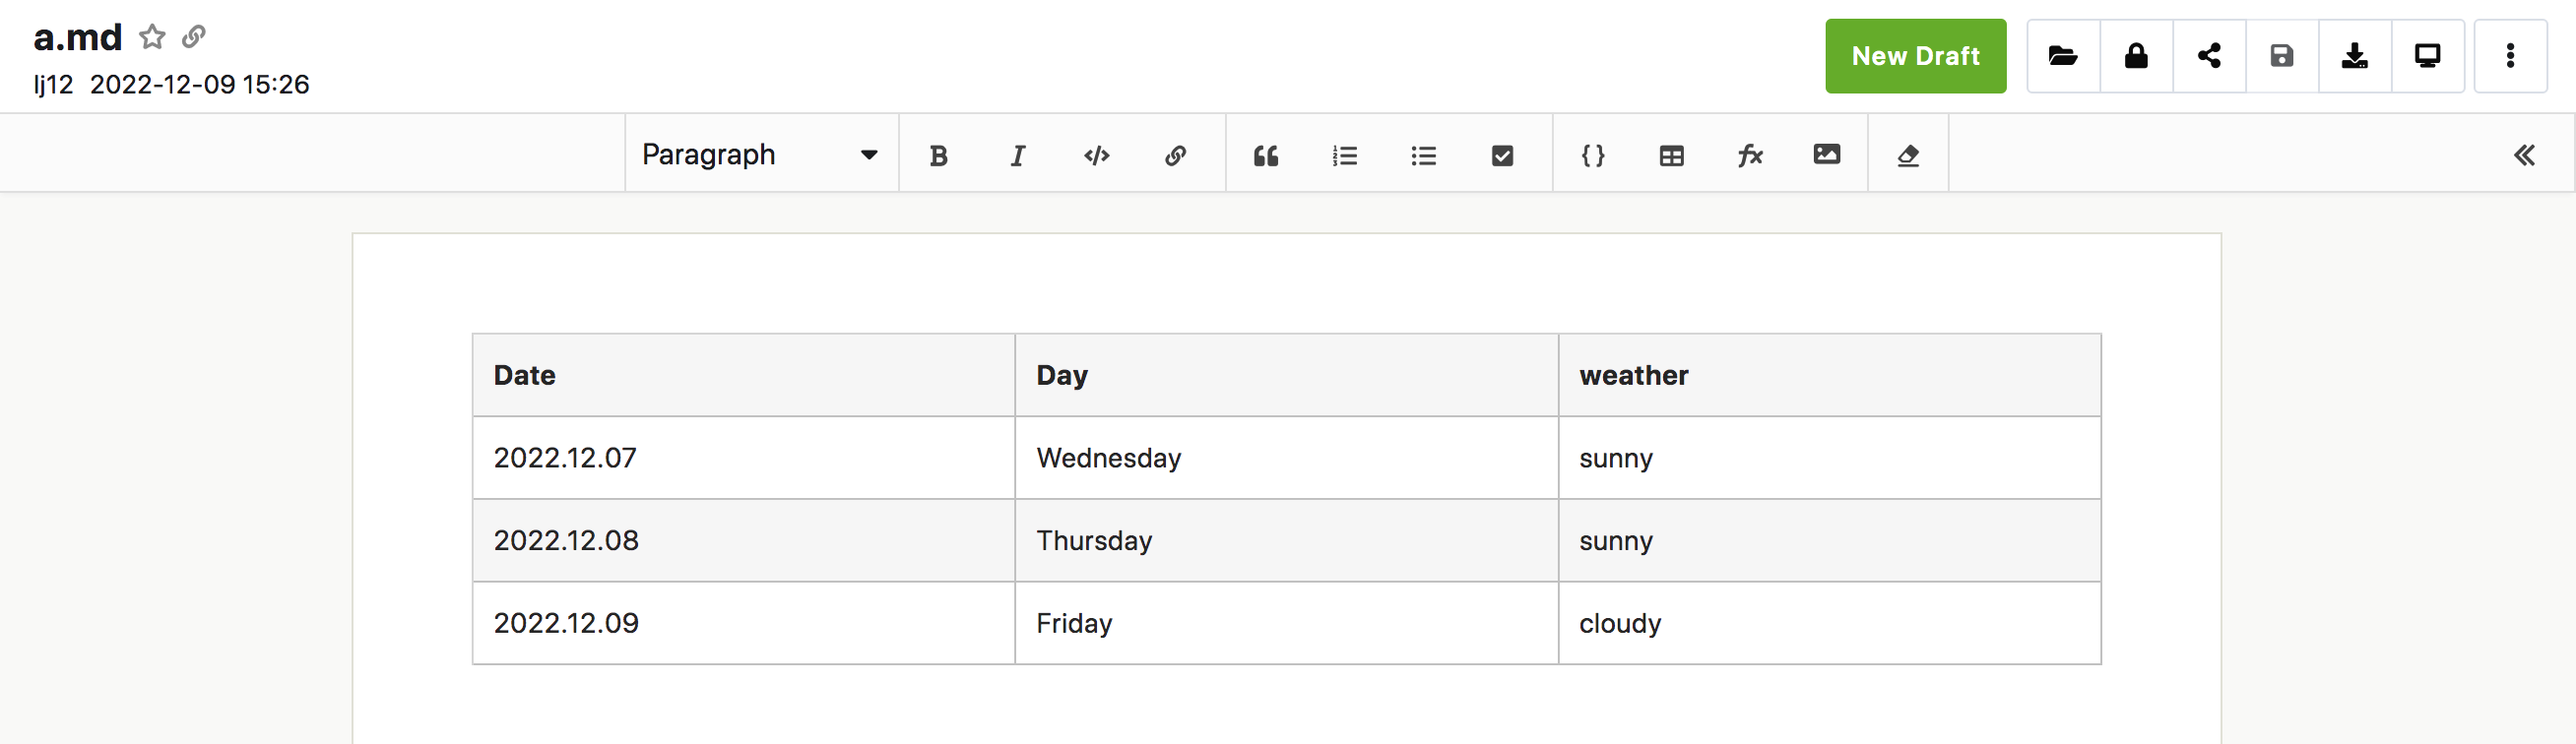The height and width of the screenshot is (744, 2576).
Task: Apply inline code formatting
Action: (1096, 156)
